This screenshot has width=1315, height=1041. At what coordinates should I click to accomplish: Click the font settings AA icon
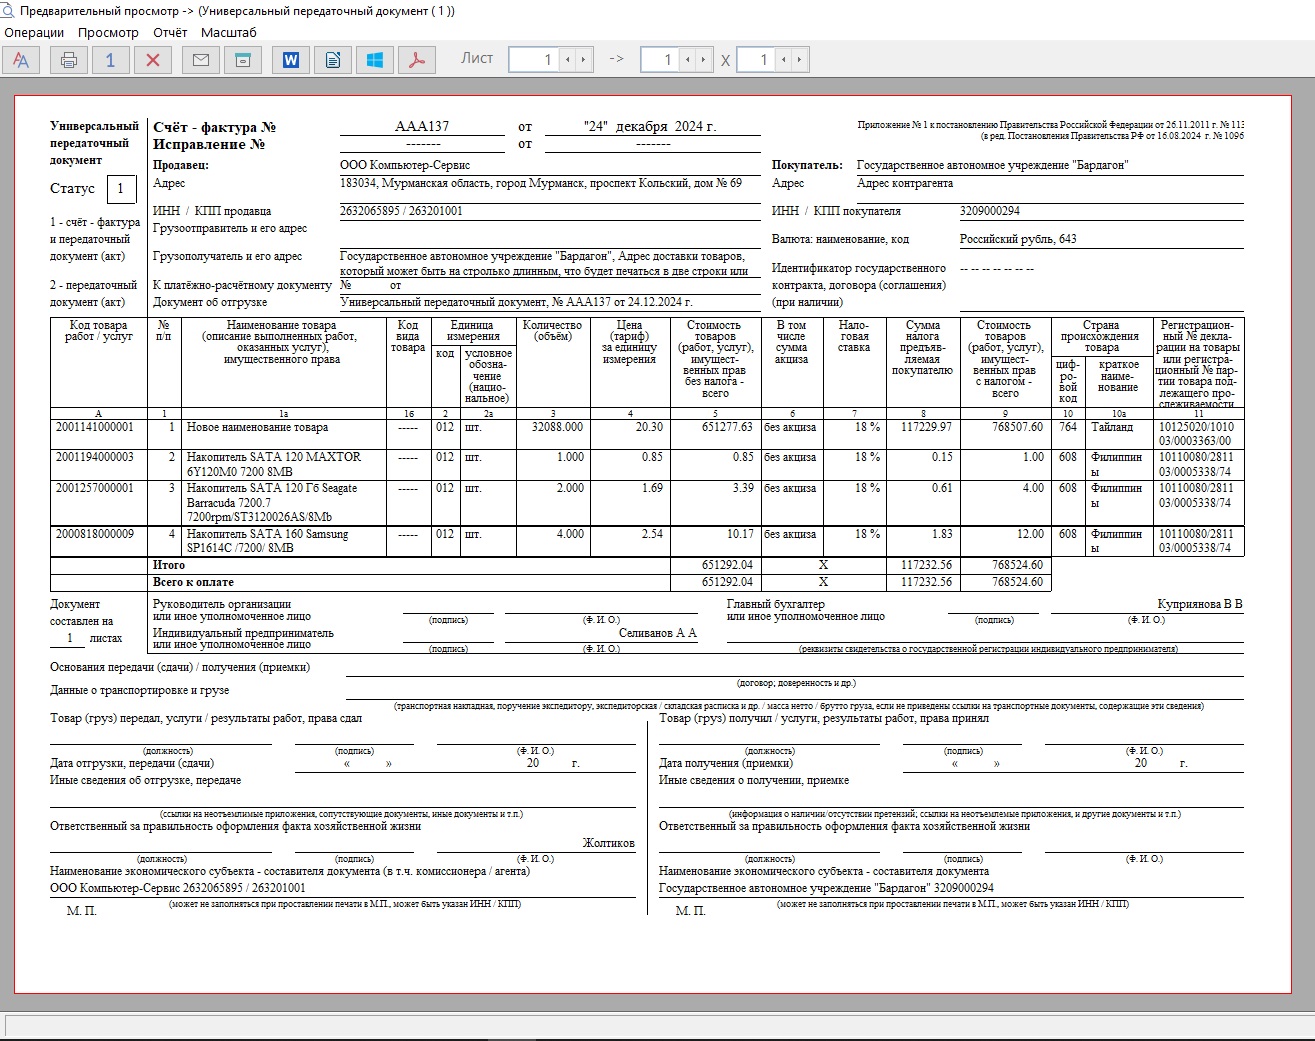point(21,60)
